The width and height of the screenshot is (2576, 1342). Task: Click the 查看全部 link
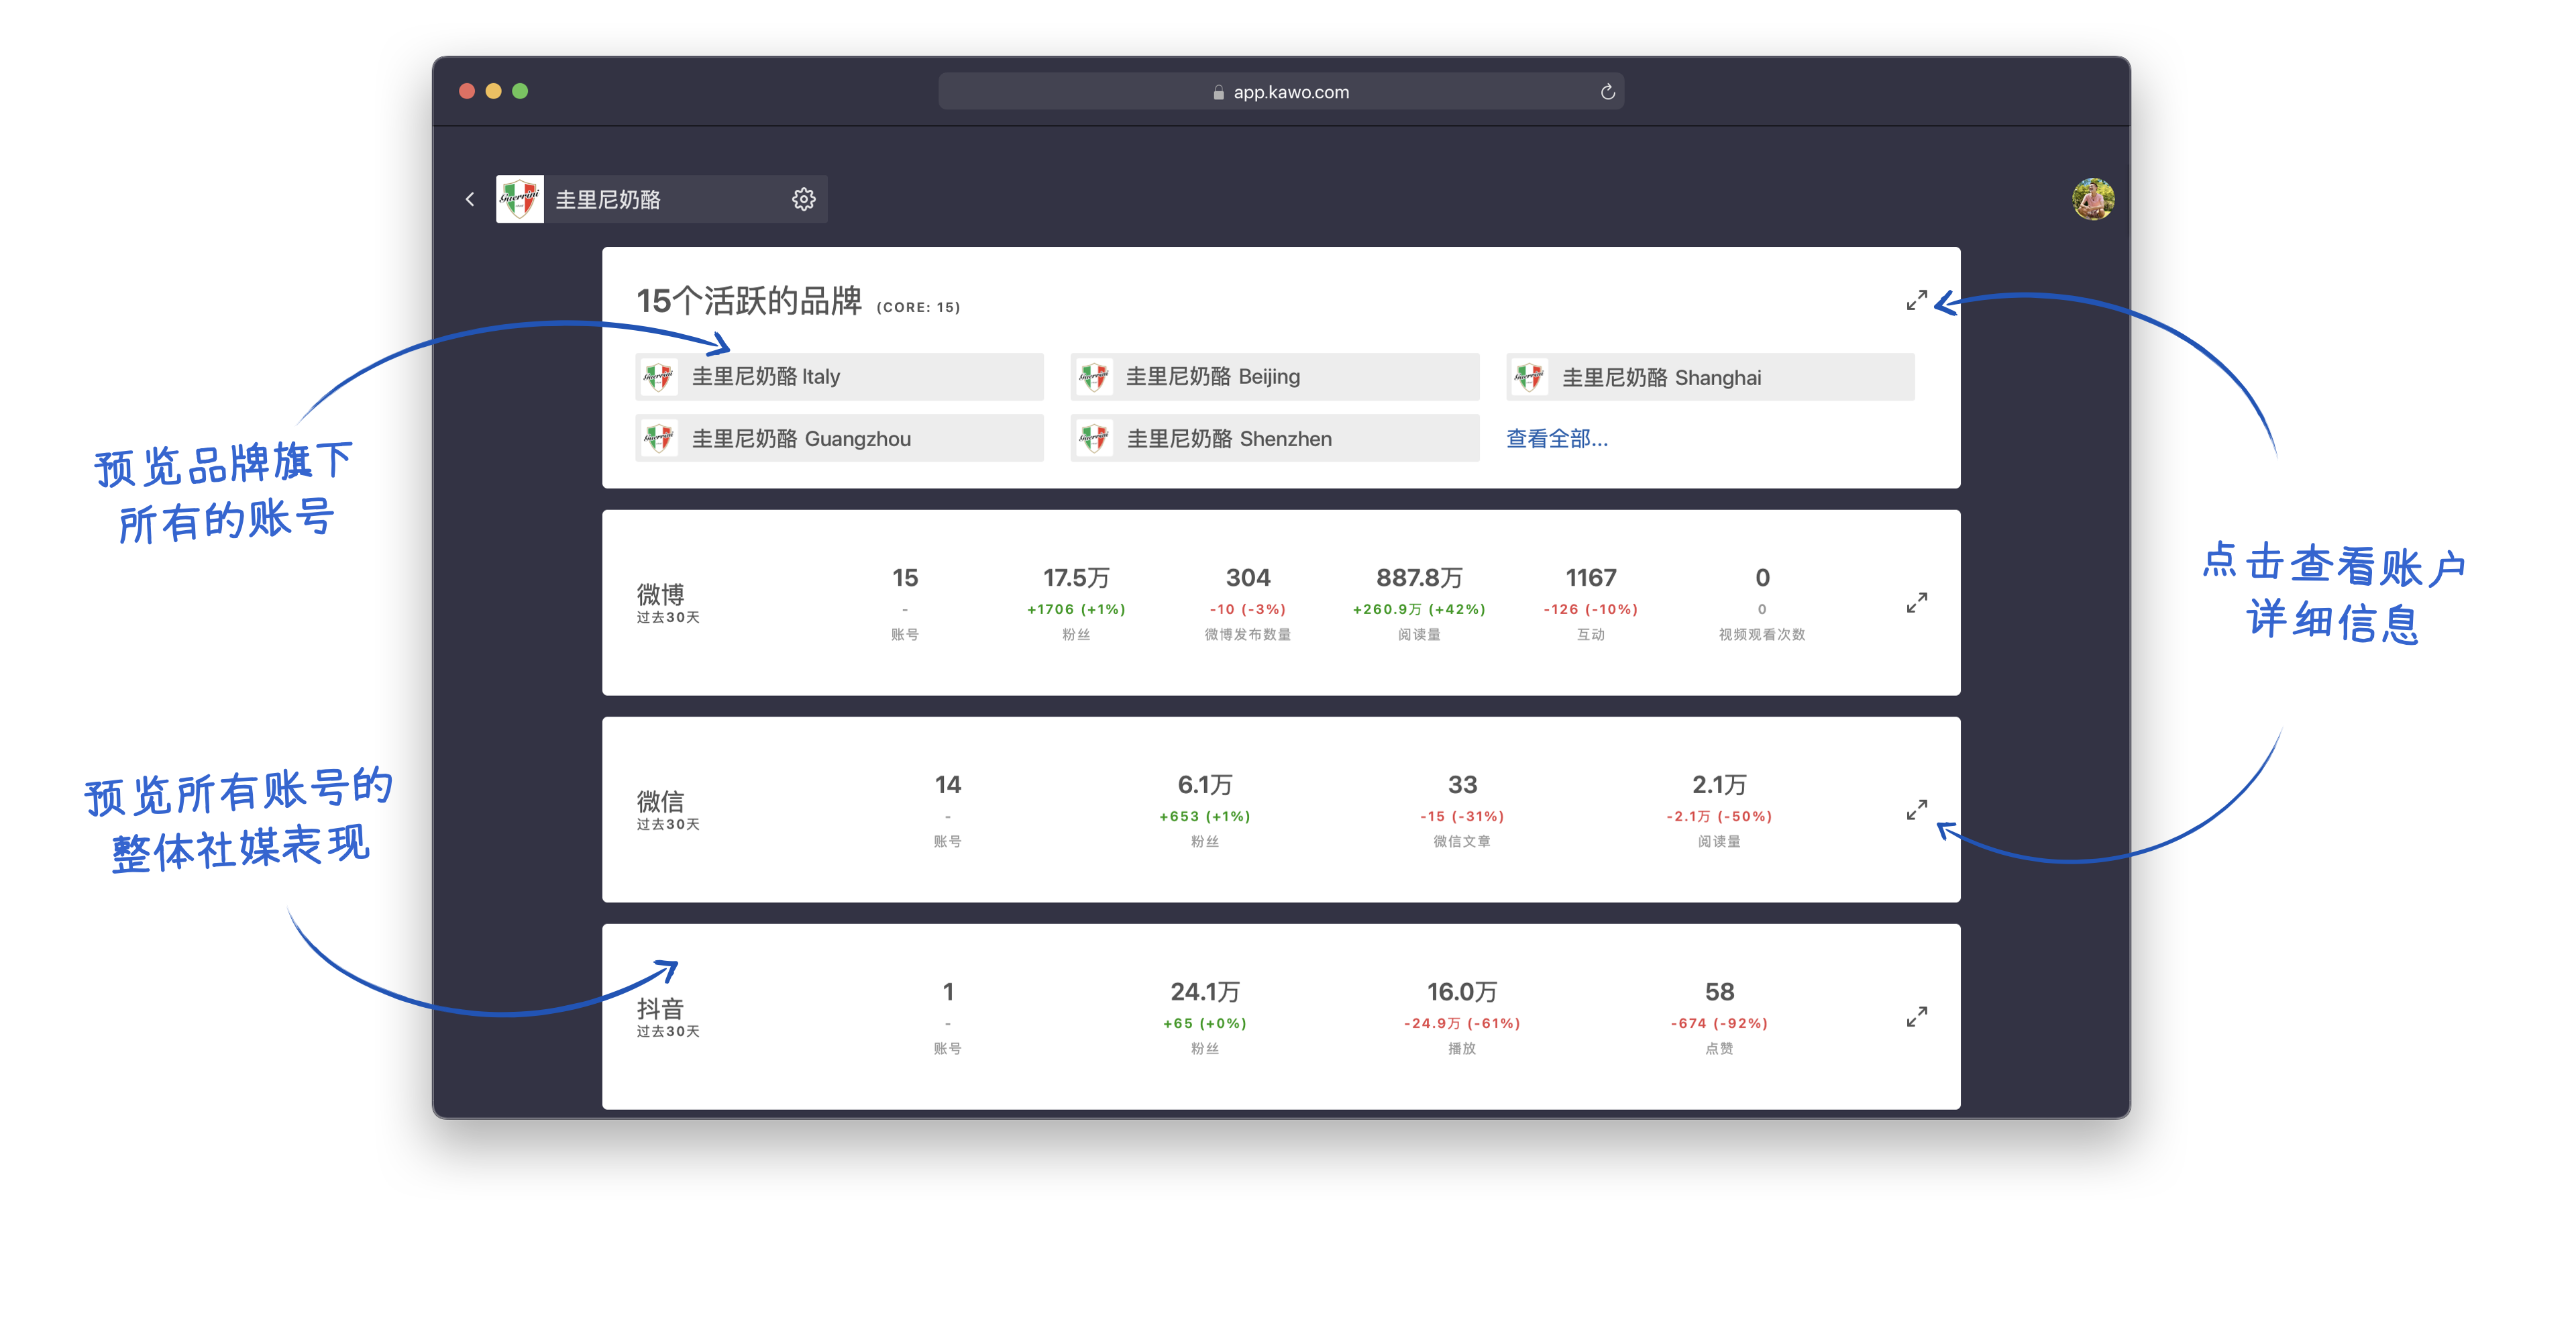point(1556,439)
